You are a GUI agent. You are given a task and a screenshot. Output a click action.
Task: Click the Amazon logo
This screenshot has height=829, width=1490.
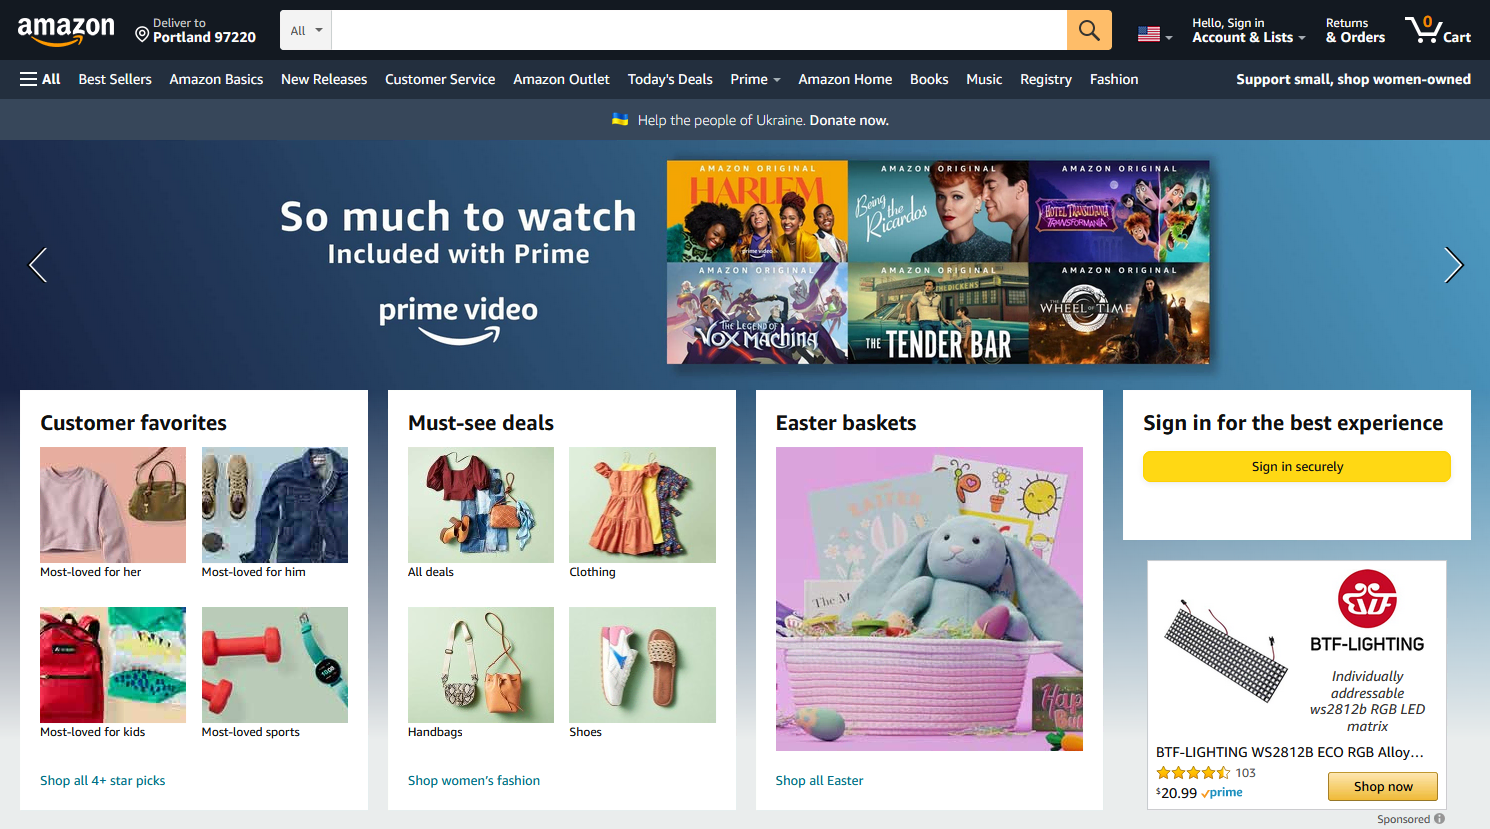tap(66, 31)
